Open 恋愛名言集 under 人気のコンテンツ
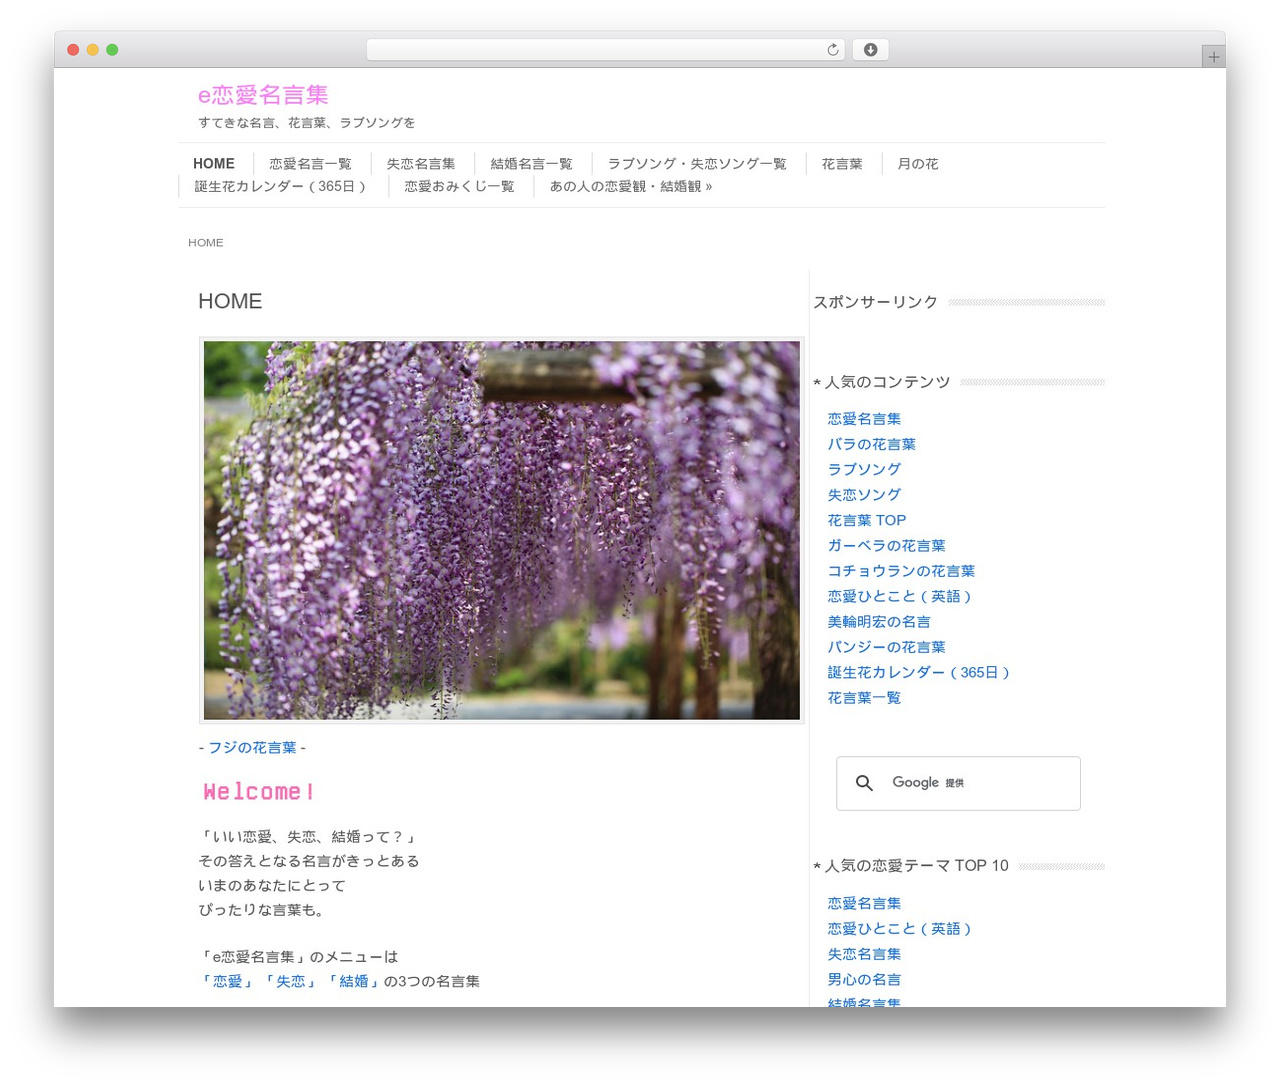 864,419
